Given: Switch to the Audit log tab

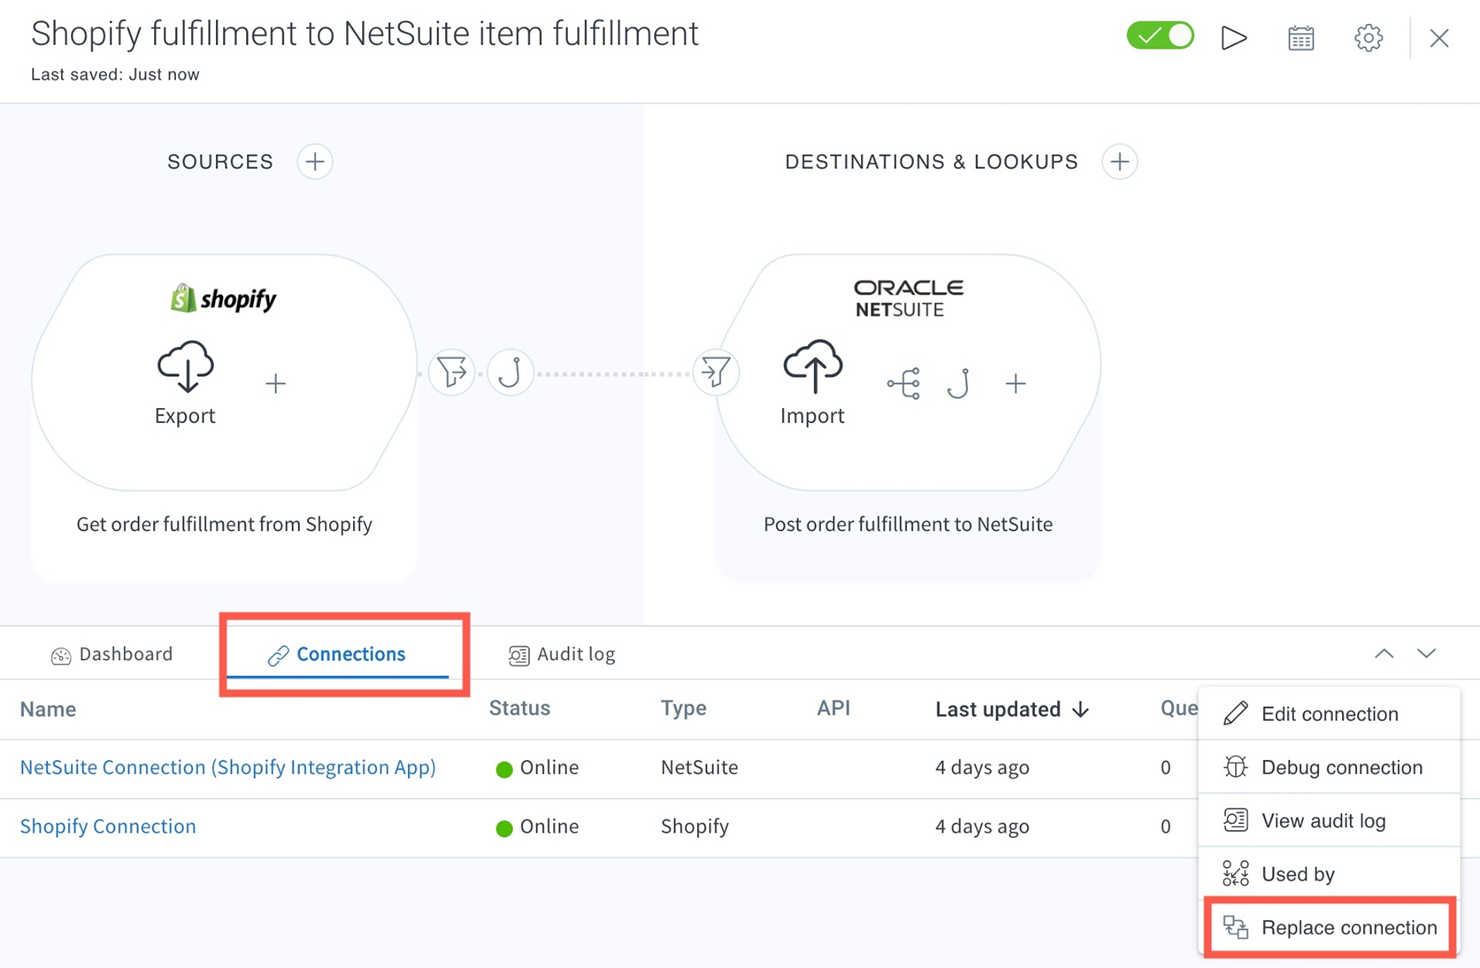Looking at the screenshot, I should pos(562,654).
